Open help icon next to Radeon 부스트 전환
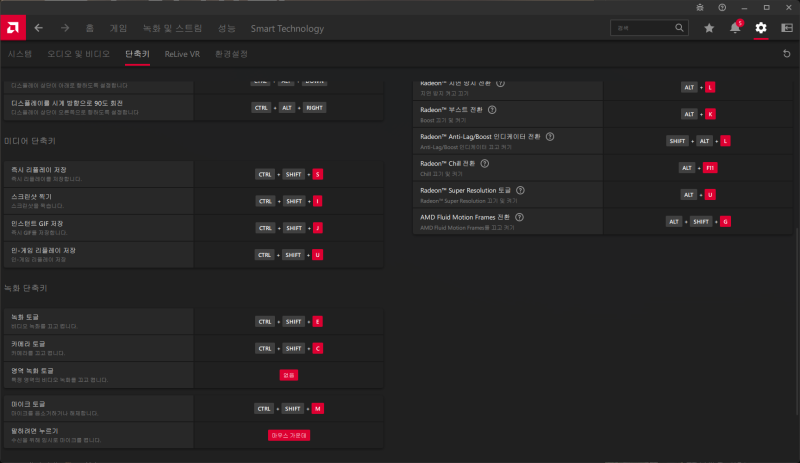Image resolution: width=800 pixels, height=463 pixels. pyautogui.click(x=492, y=110)
